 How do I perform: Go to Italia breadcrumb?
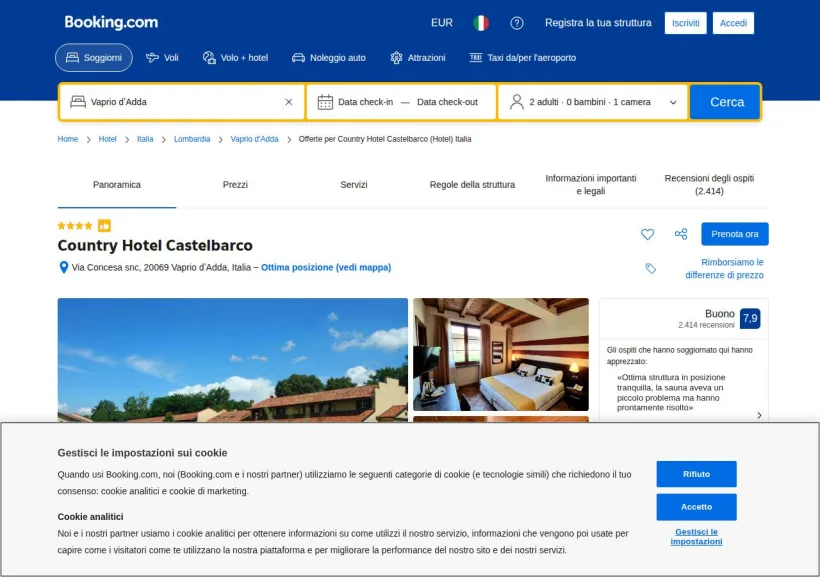tap(145, 139)
